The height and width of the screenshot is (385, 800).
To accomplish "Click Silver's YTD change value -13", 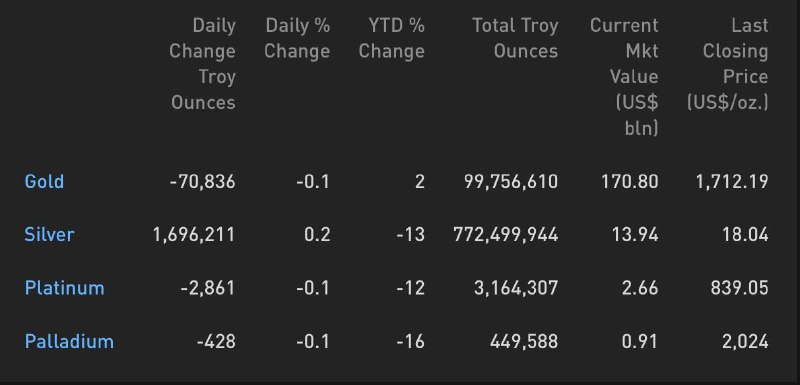I will 411,235.
